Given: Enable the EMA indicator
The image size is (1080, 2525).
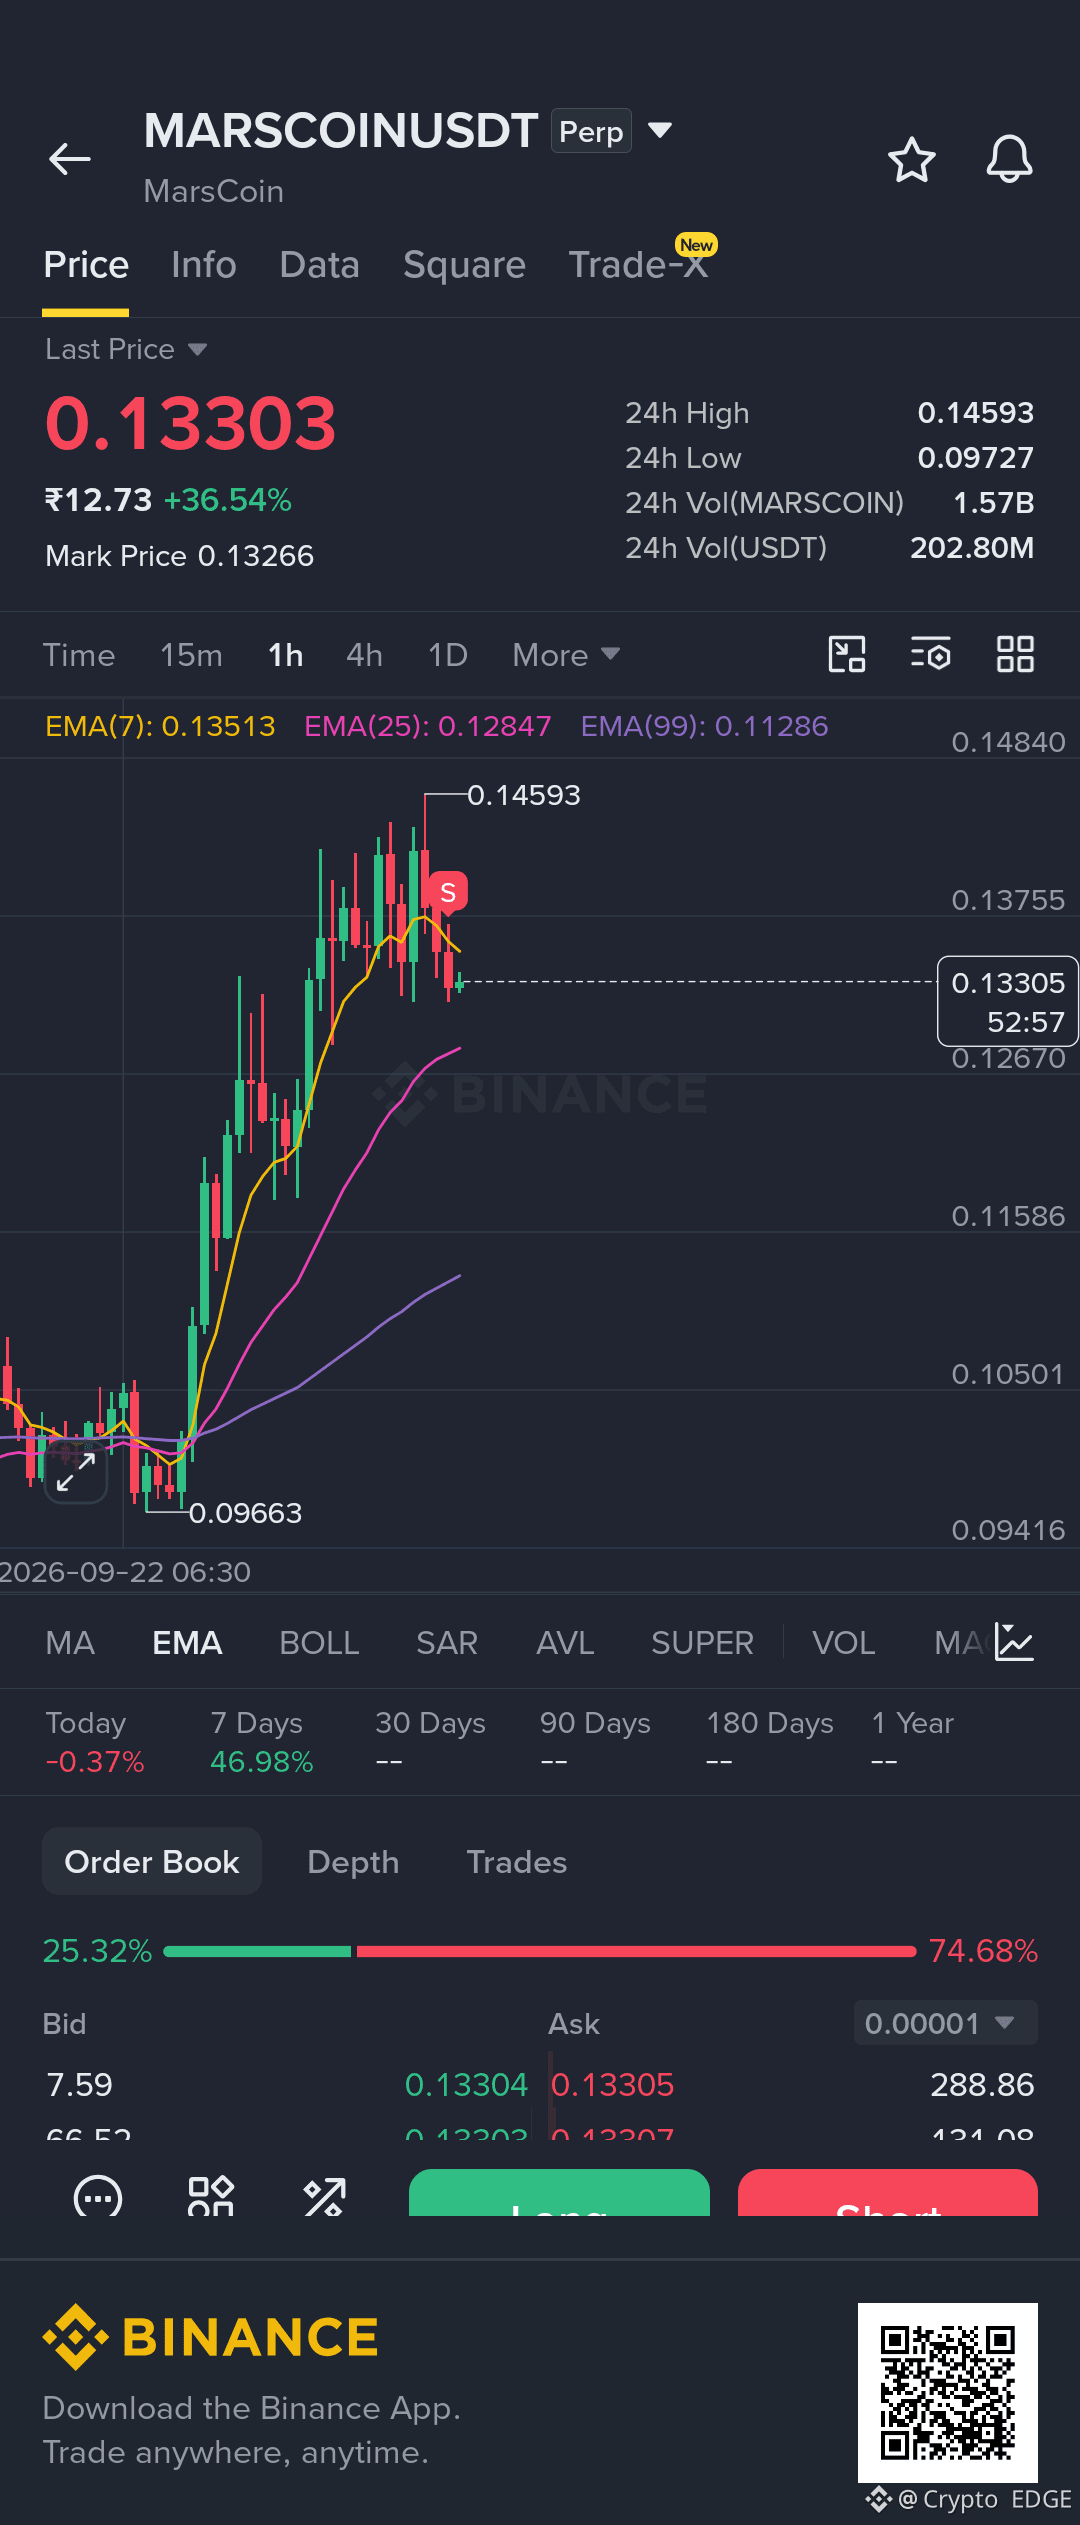Looking at the screenshot, I should (187, 1643).
